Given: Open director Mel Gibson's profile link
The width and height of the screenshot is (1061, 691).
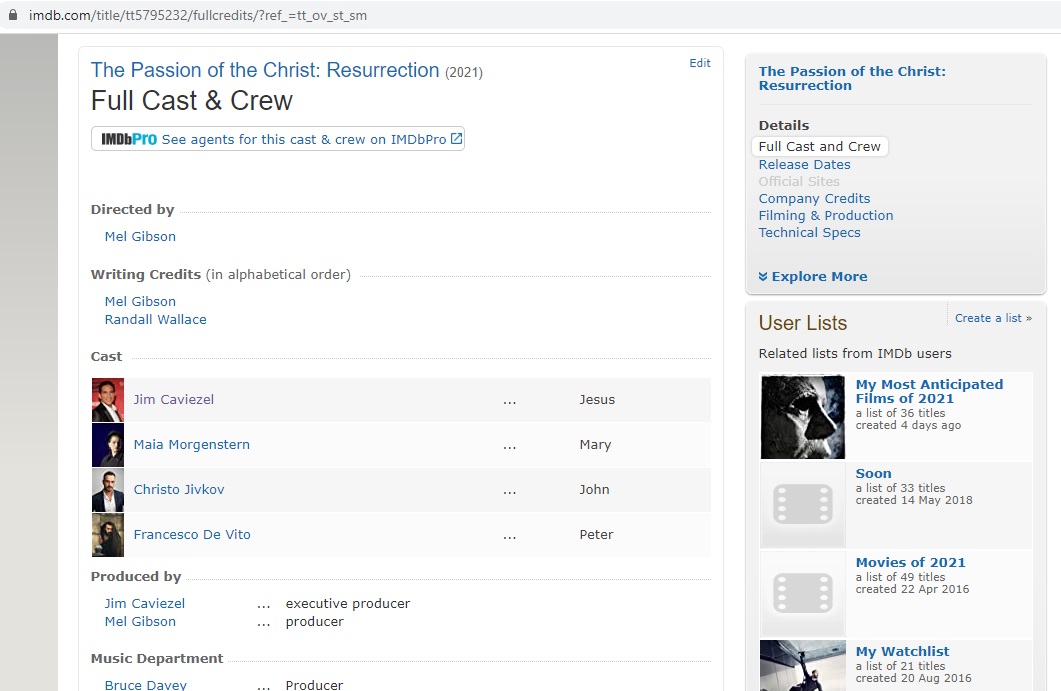Looking at the screenshot, I should point(140,237).
